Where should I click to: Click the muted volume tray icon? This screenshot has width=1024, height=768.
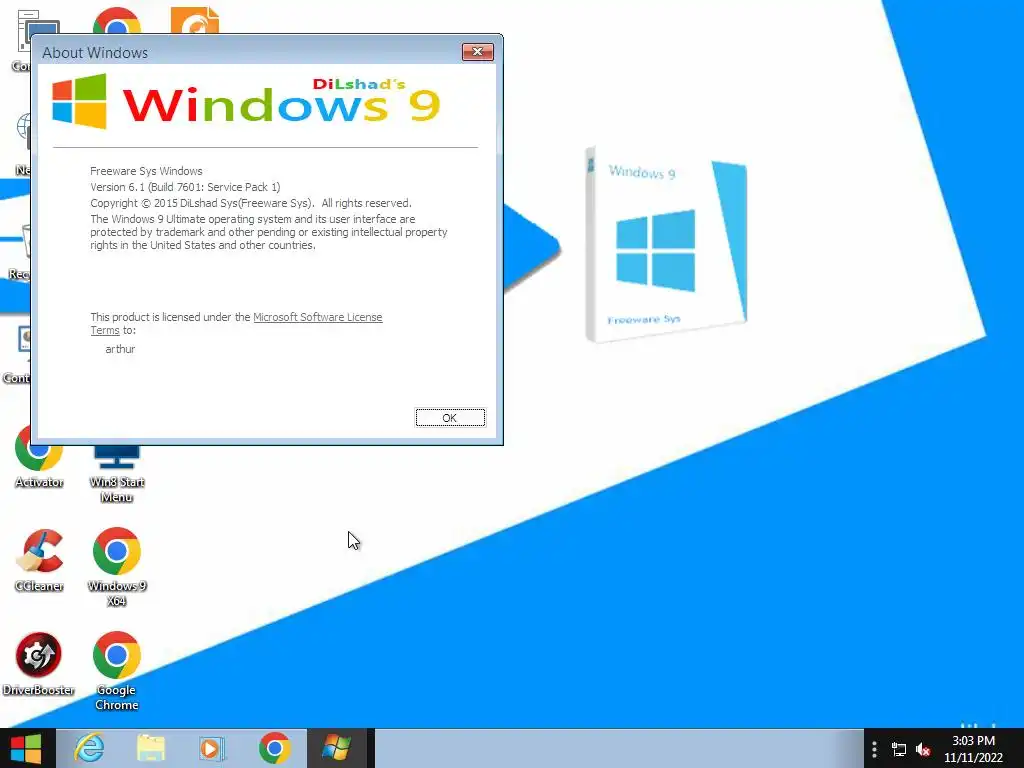tap(923, 750)
